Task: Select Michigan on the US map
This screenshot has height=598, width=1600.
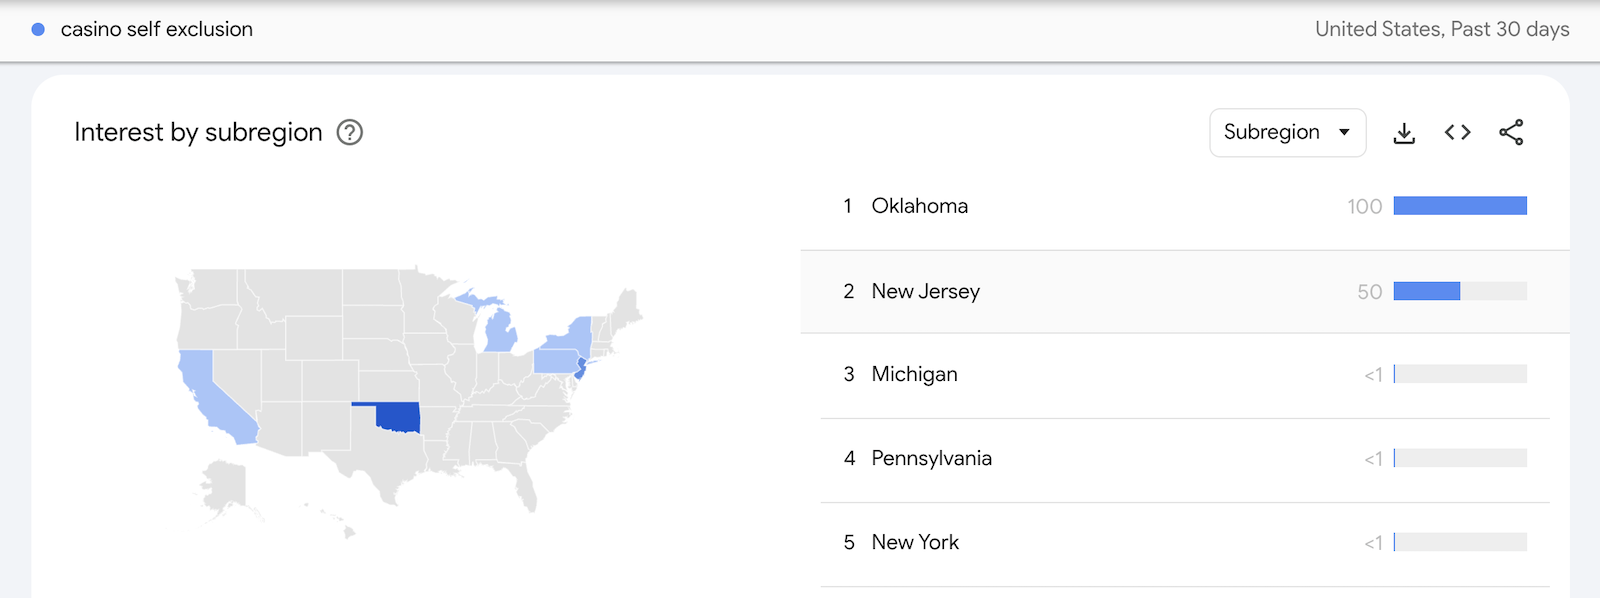Action: (499, 333)
